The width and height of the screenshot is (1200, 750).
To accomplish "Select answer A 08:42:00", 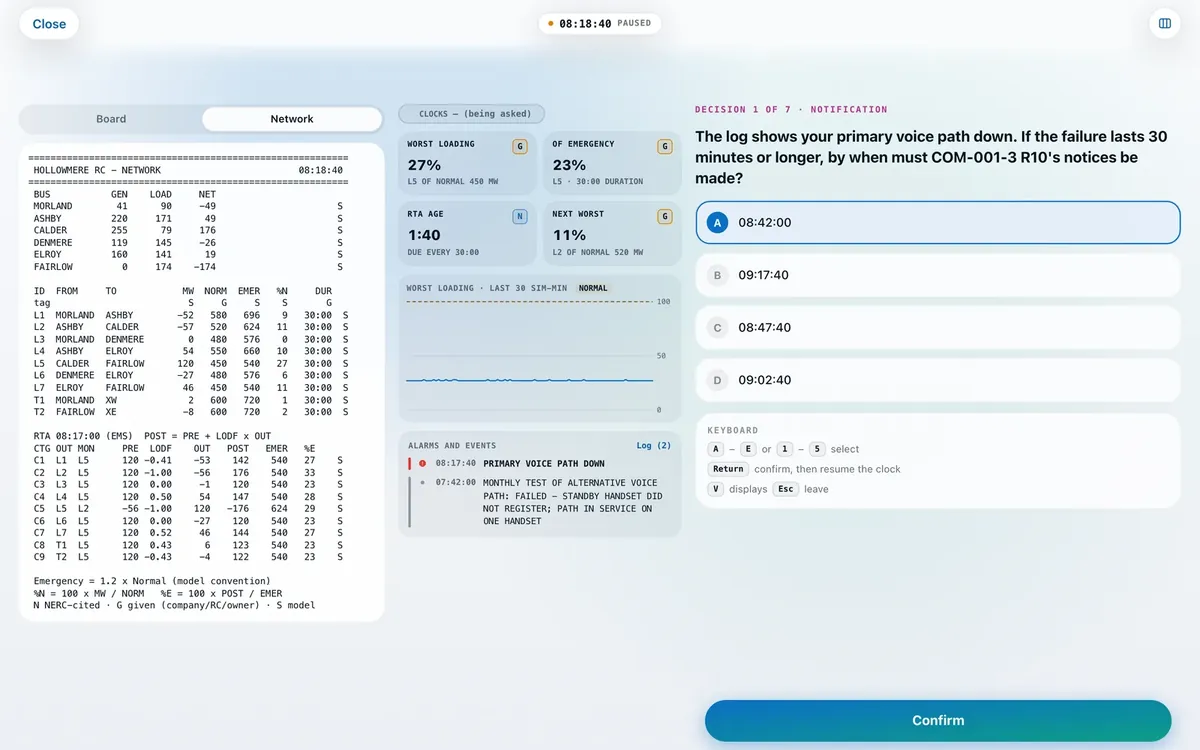I will [x=938, y=223].
